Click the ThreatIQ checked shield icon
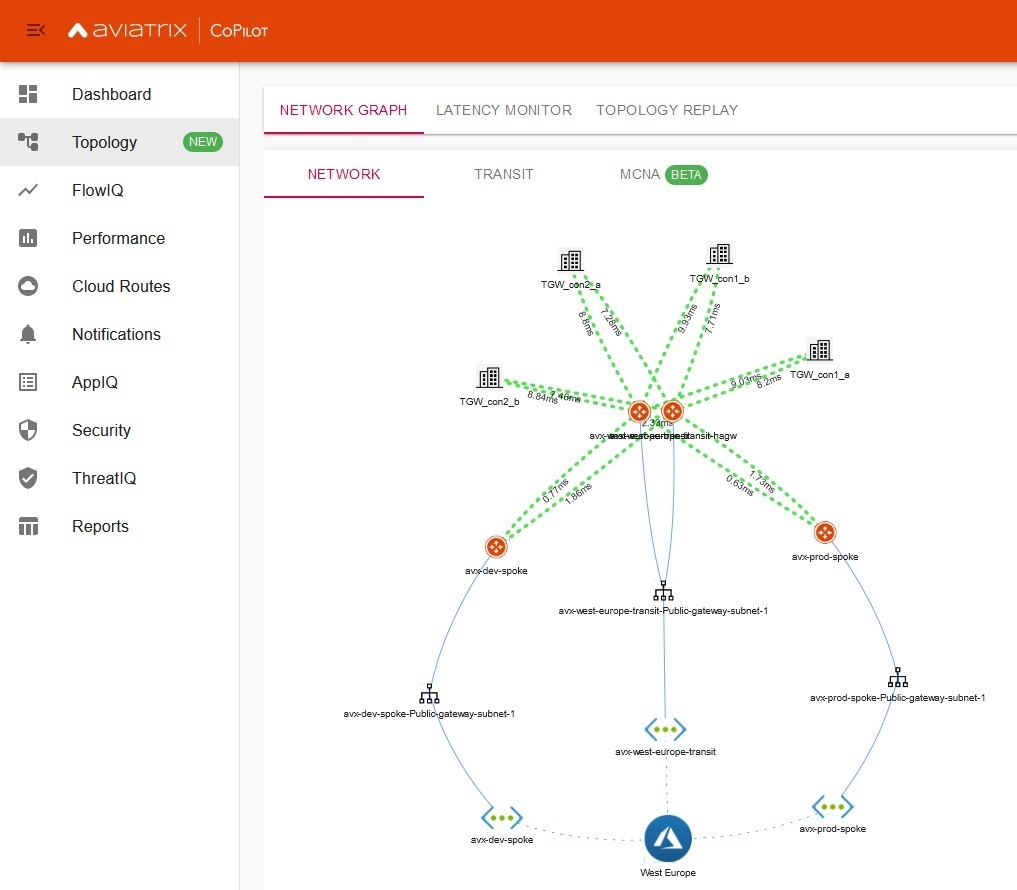This screenshot has height=890, width=1017. 28,478
